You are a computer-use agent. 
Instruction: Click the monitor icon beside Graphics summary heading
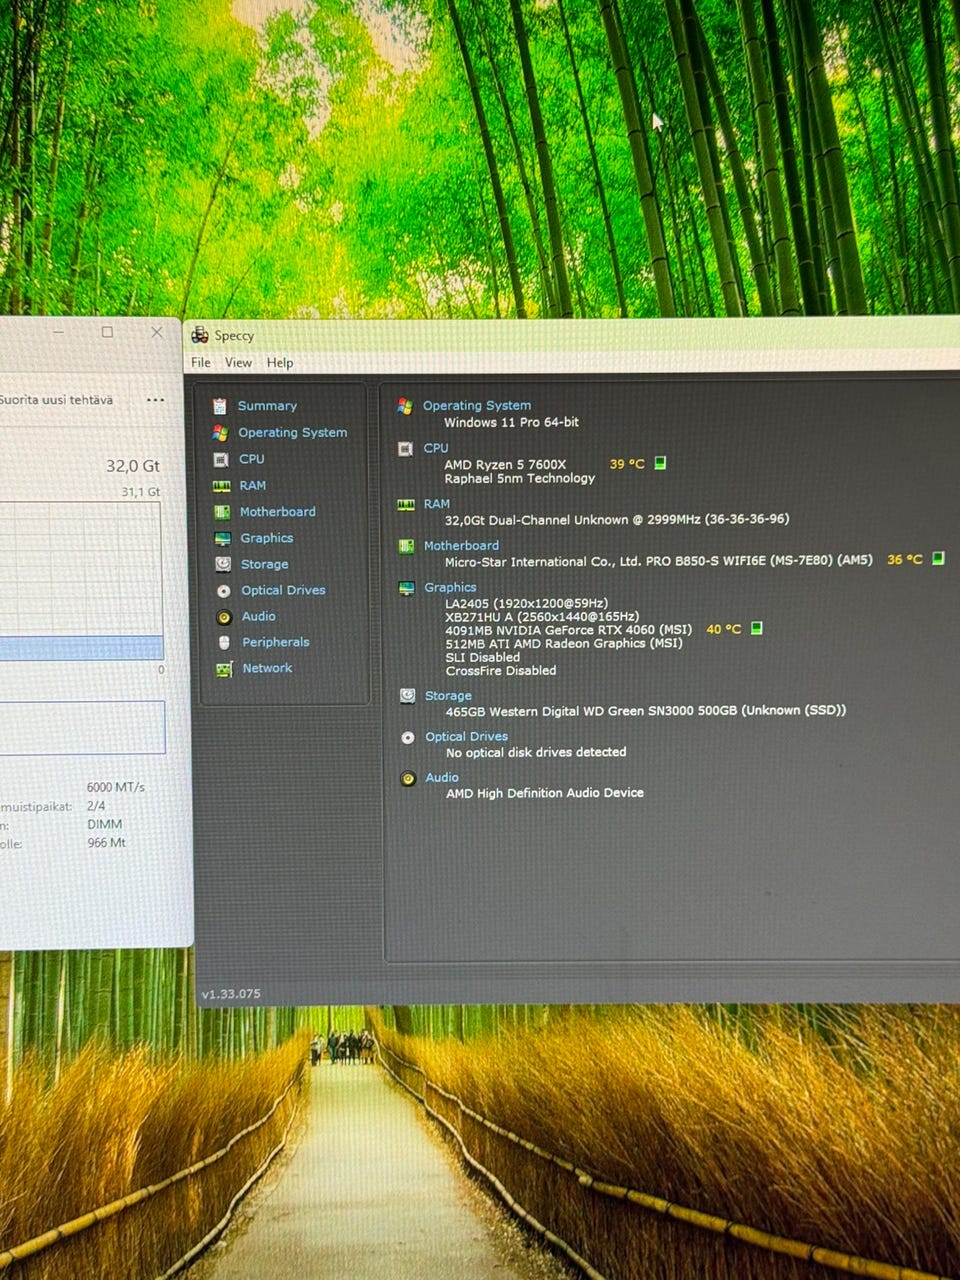point(407,588)
